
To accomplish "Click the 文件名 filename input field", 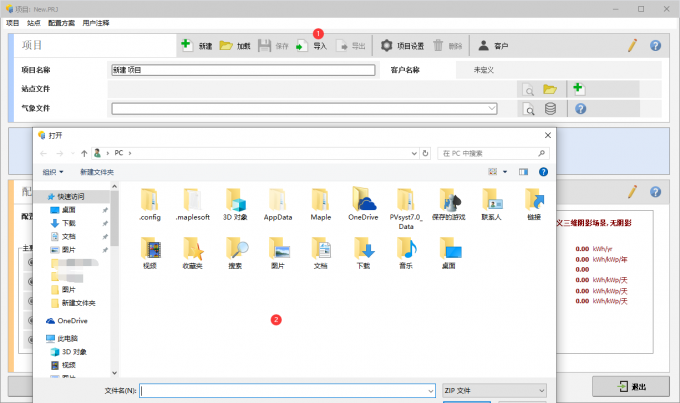I will (287, 390).
